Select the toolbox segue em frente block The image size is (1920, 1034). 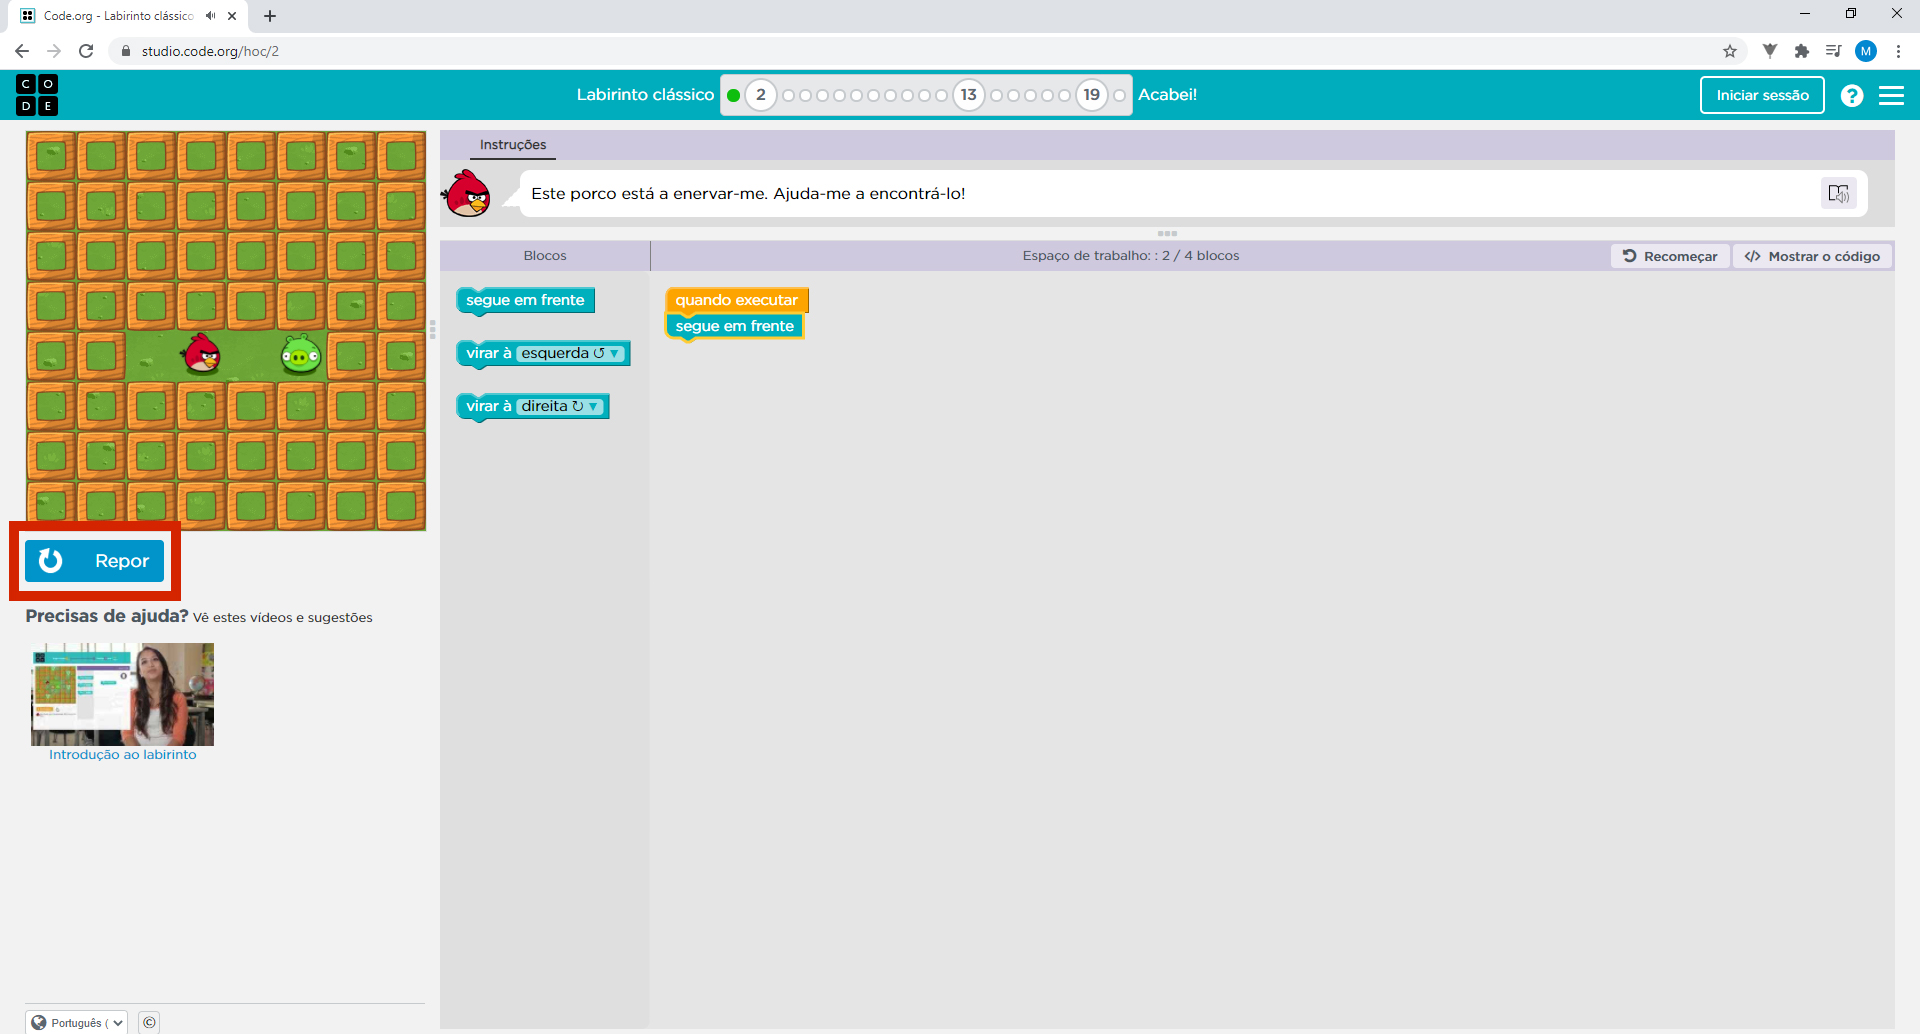[525, 300]
